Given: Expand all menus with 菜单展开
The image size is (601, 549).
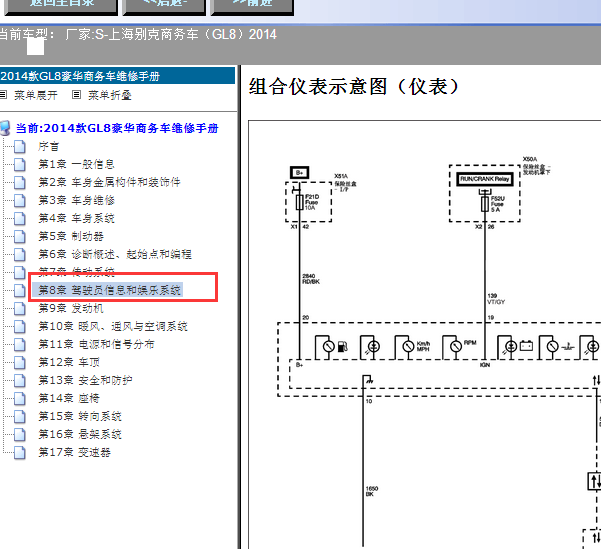Looking at the screenshot, I should [36, 95].
